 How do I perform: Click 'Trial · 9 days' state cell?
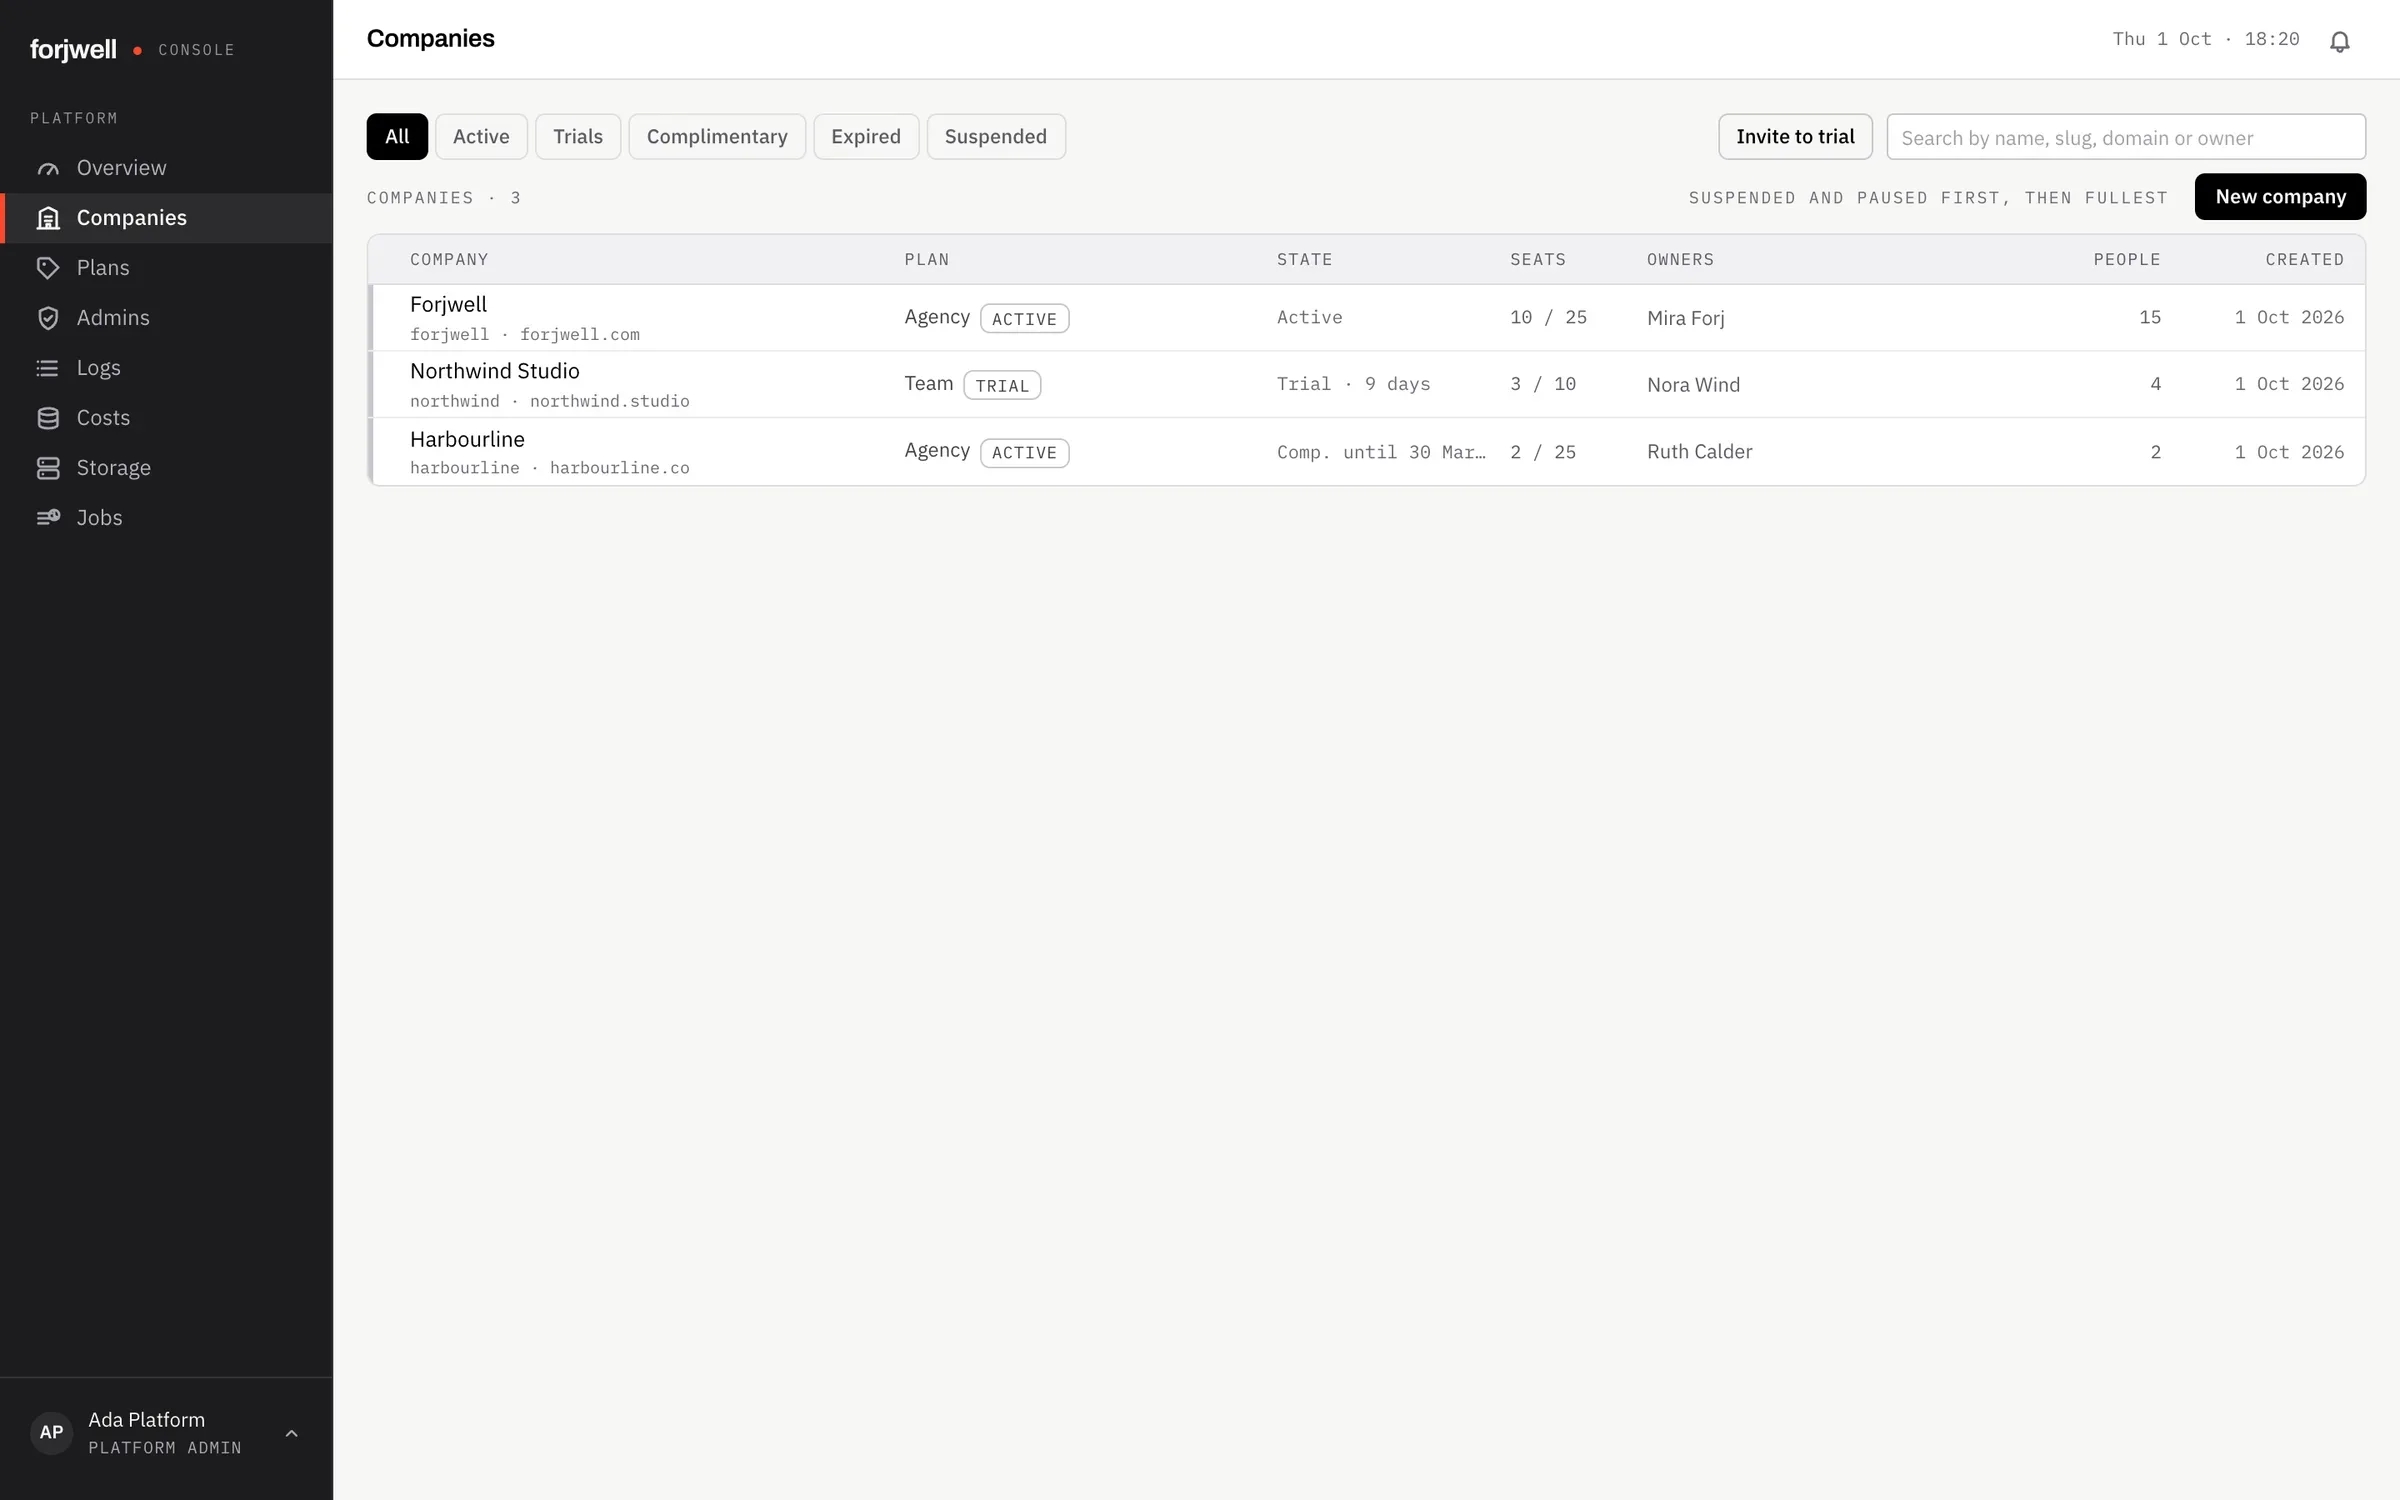tap(1353, 384)
